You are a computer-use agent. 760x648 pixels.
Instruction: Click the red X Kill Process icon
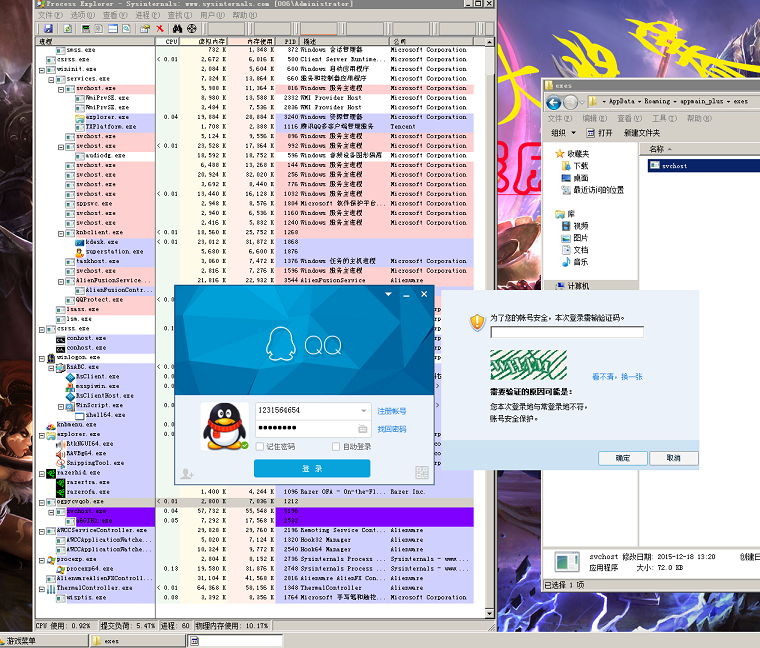click(160, 29)
